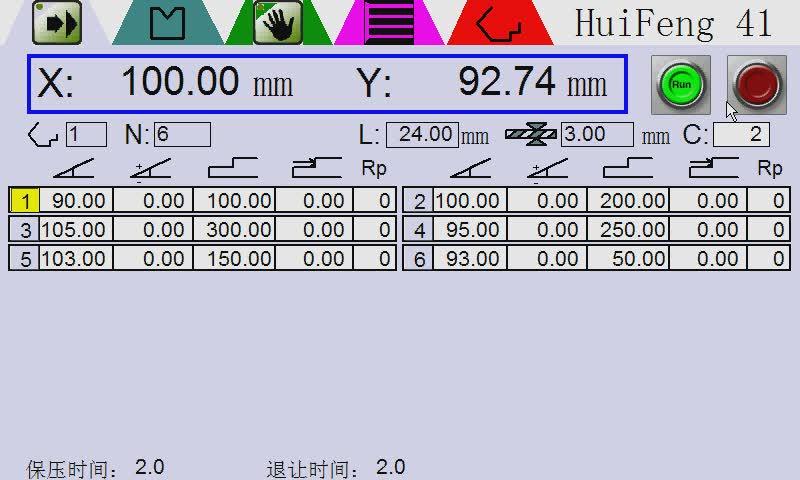
Task: Click the HuiFeng 41 title text
Action: point(672,24)
